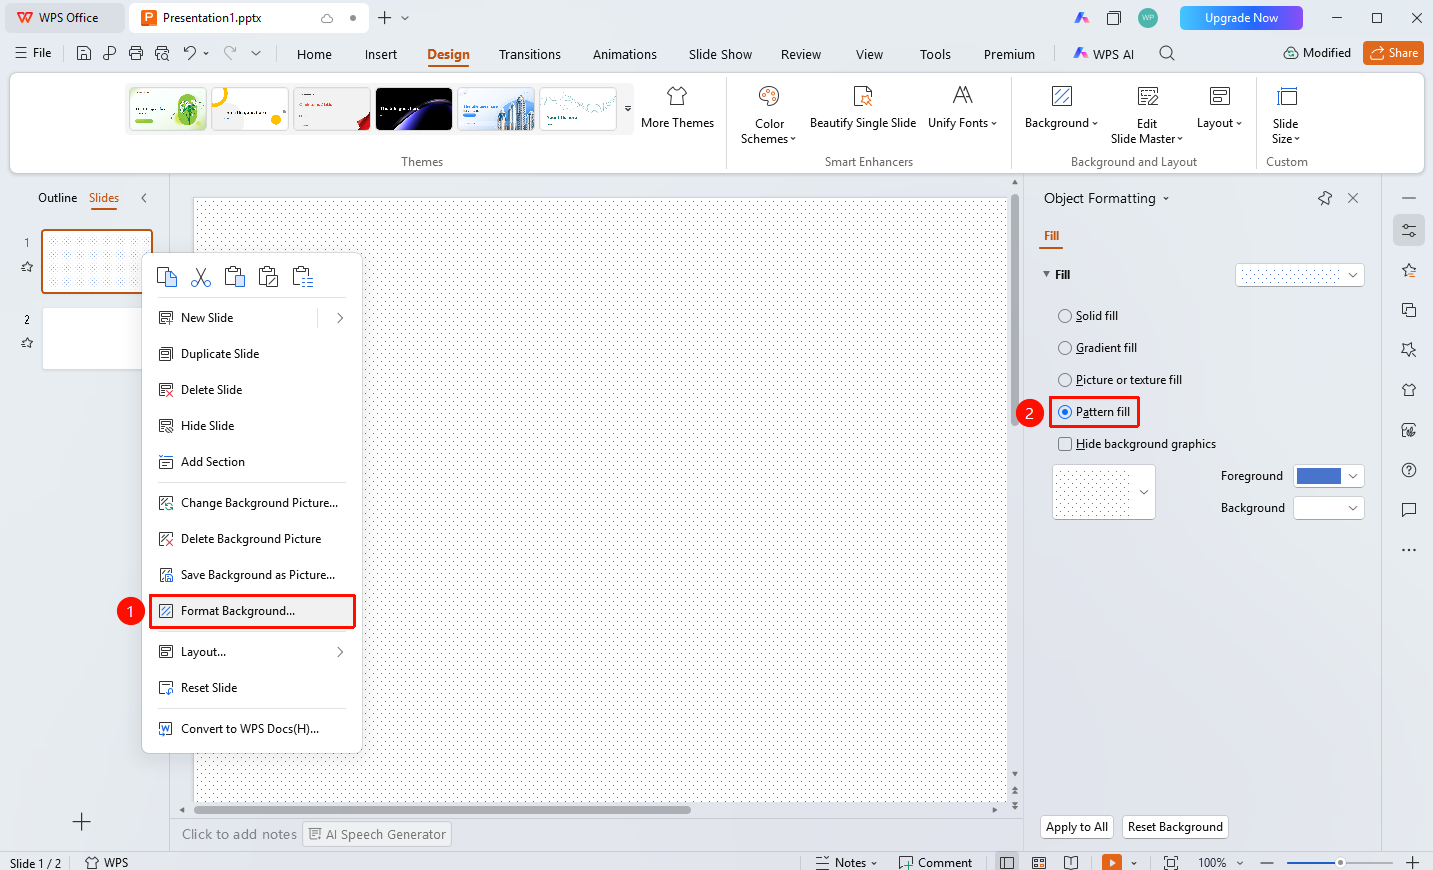
Task: Click the Apply to All button
Action: pos(1077,827)
